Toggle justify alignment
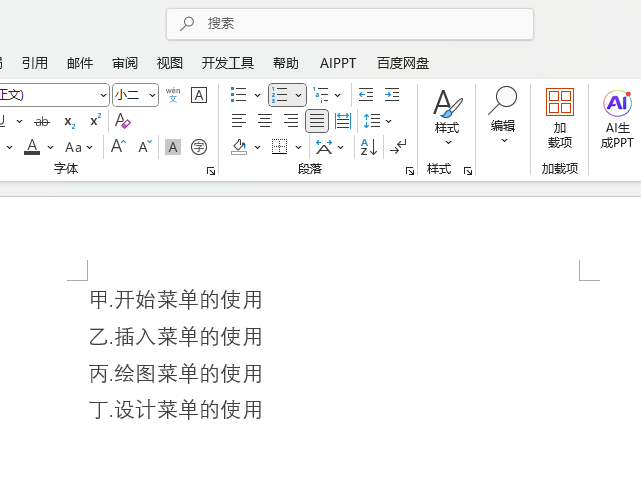Image resolution: width=641 pixels, height=495 pixels. coord(317,121)
